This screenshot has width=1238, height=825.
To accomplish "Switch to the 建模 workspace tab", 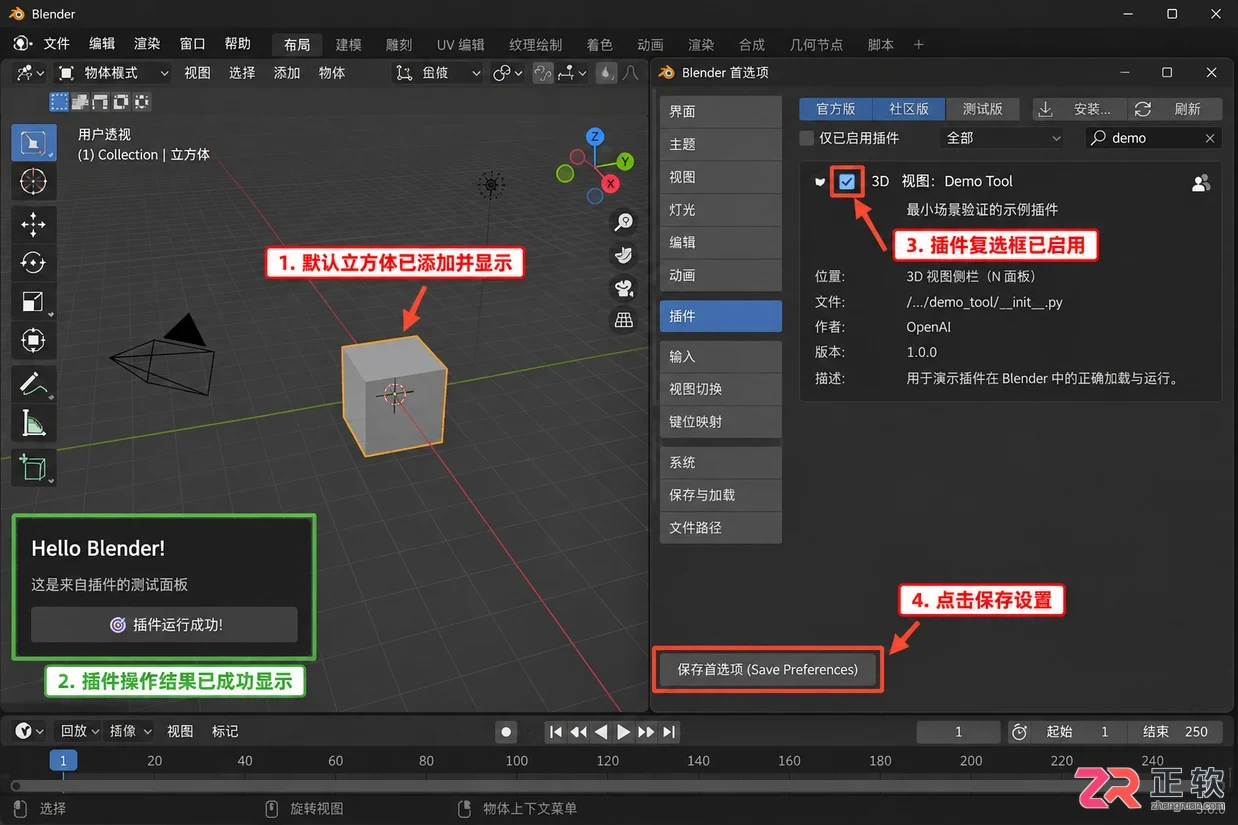I will [x=349, y=45].
